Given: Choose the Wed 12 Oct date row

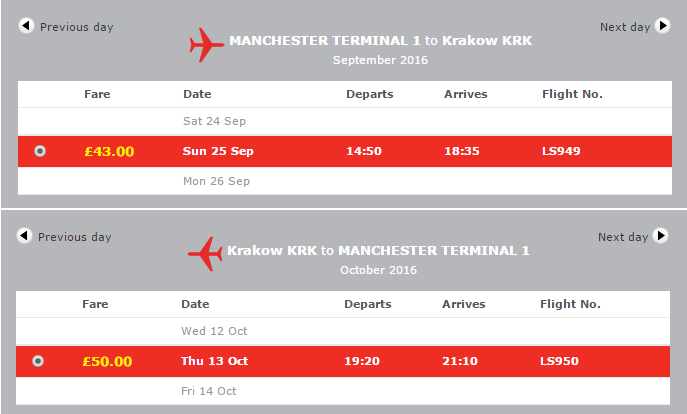Looking at the screenshot, I should (343, 331).
